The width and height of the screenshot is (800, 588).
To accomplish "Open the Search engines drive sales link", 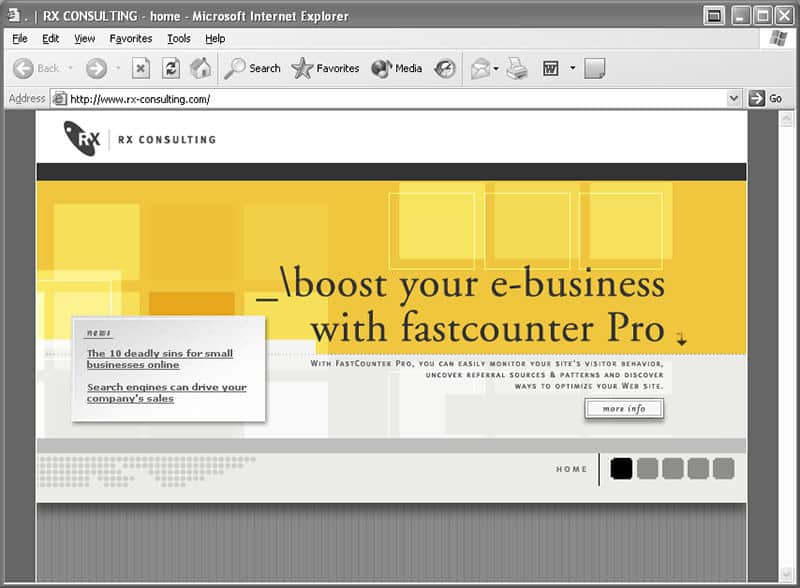I will [166, 393].
